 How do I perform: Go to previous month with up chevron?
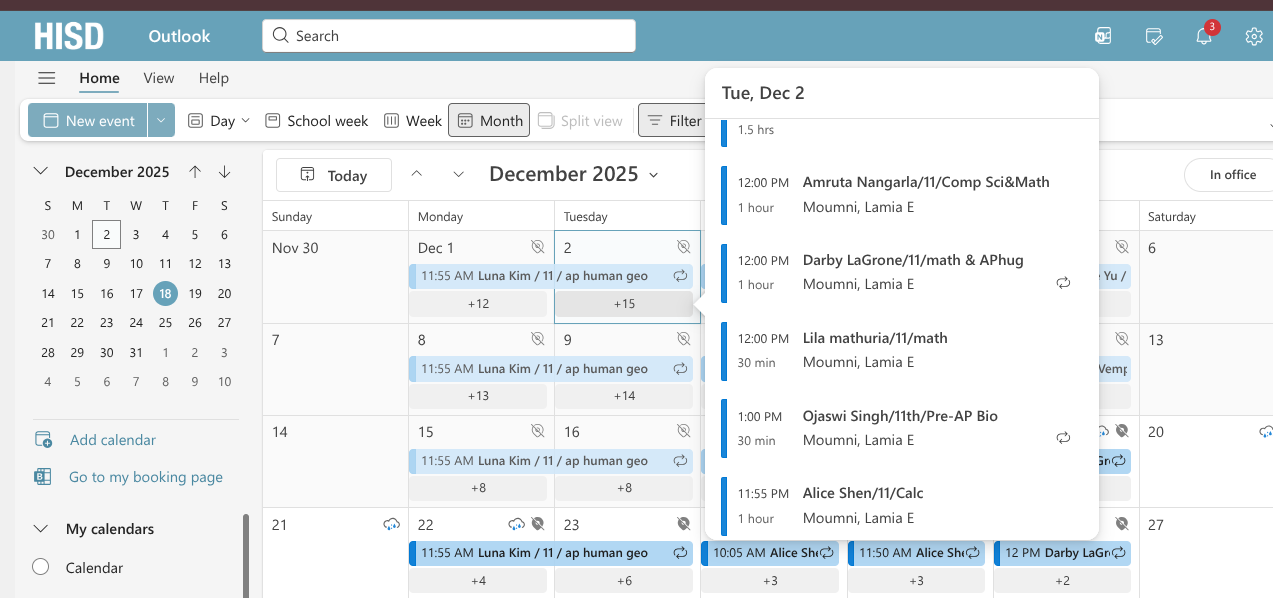(417, 175)
